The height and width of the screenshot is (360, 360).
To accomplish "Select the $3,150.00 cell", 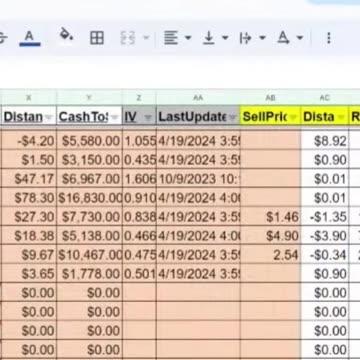I will point(89,160).
